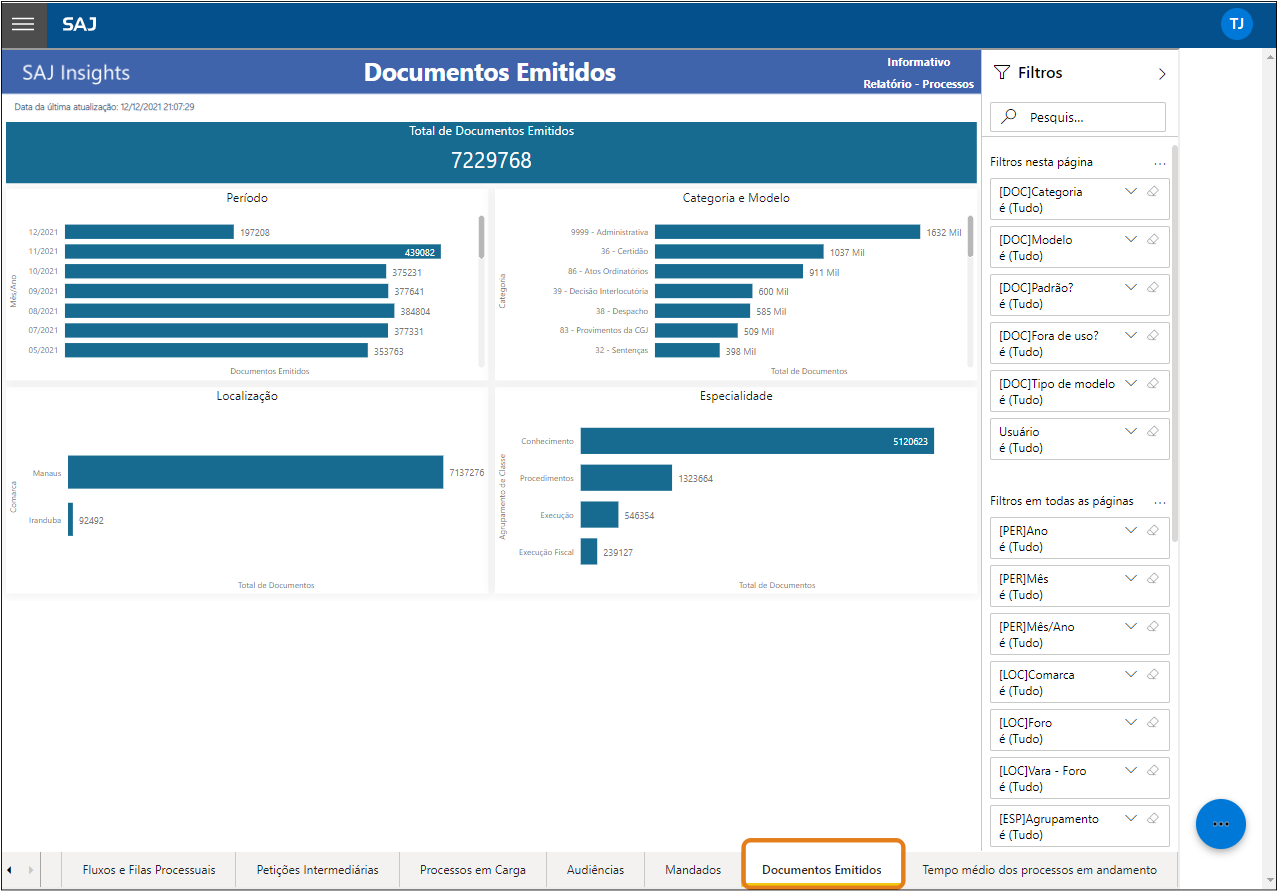Open the Relatório - Processos link

(918, 84)
